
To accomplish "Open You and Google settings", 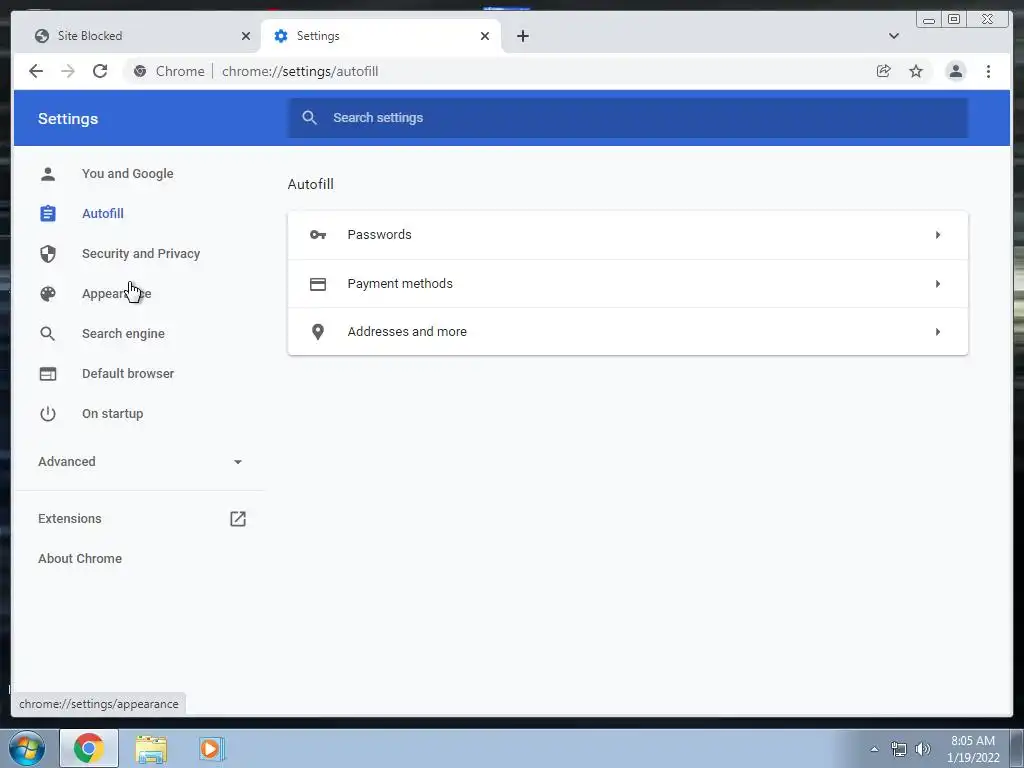I will click(x=127, y=174).
